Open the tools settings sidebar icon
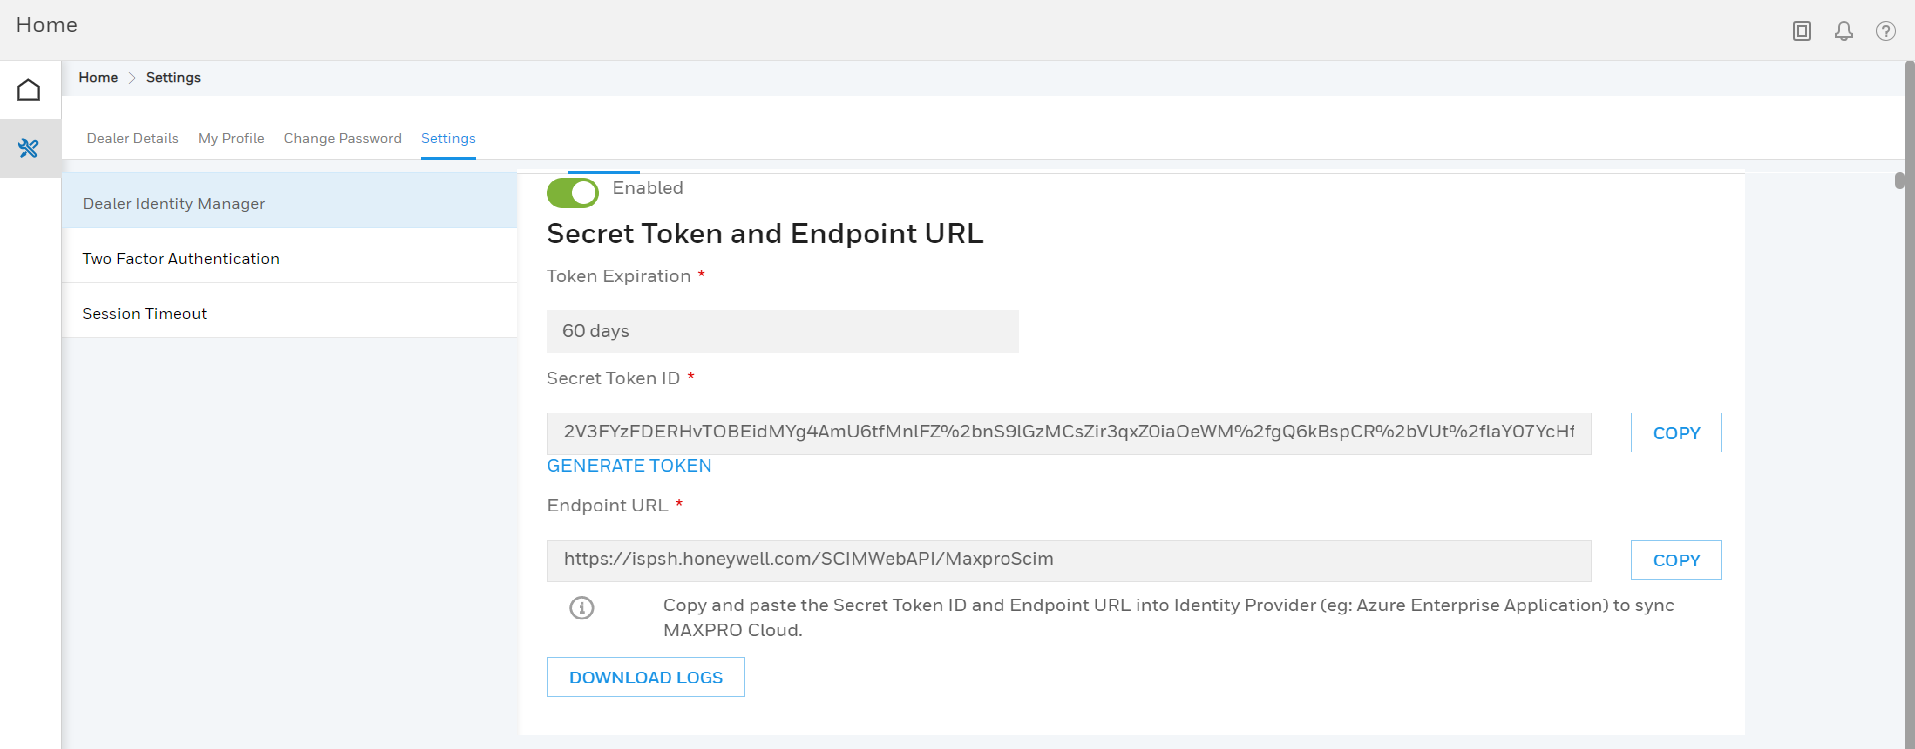The width and height of the screenshot is (1915, 749). click(29, 149)
